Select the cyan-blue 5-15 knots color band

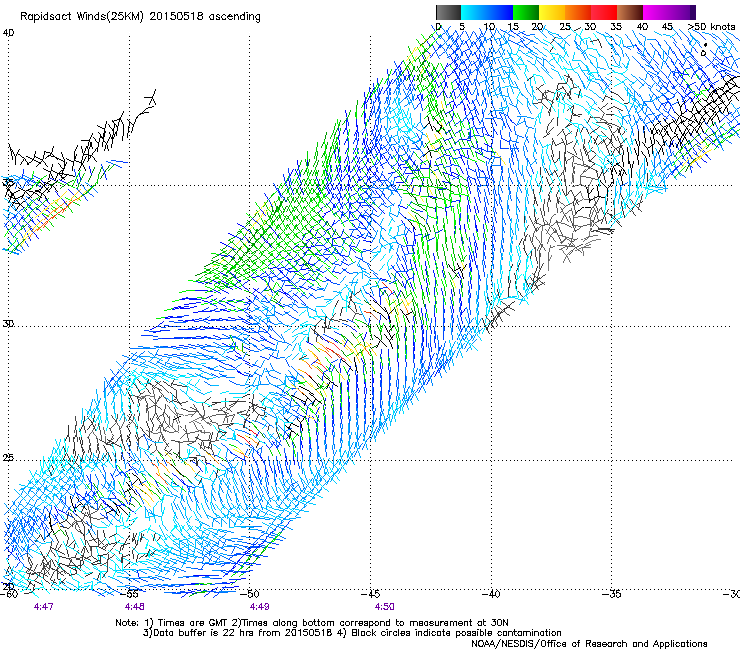[x=487, y=12]
